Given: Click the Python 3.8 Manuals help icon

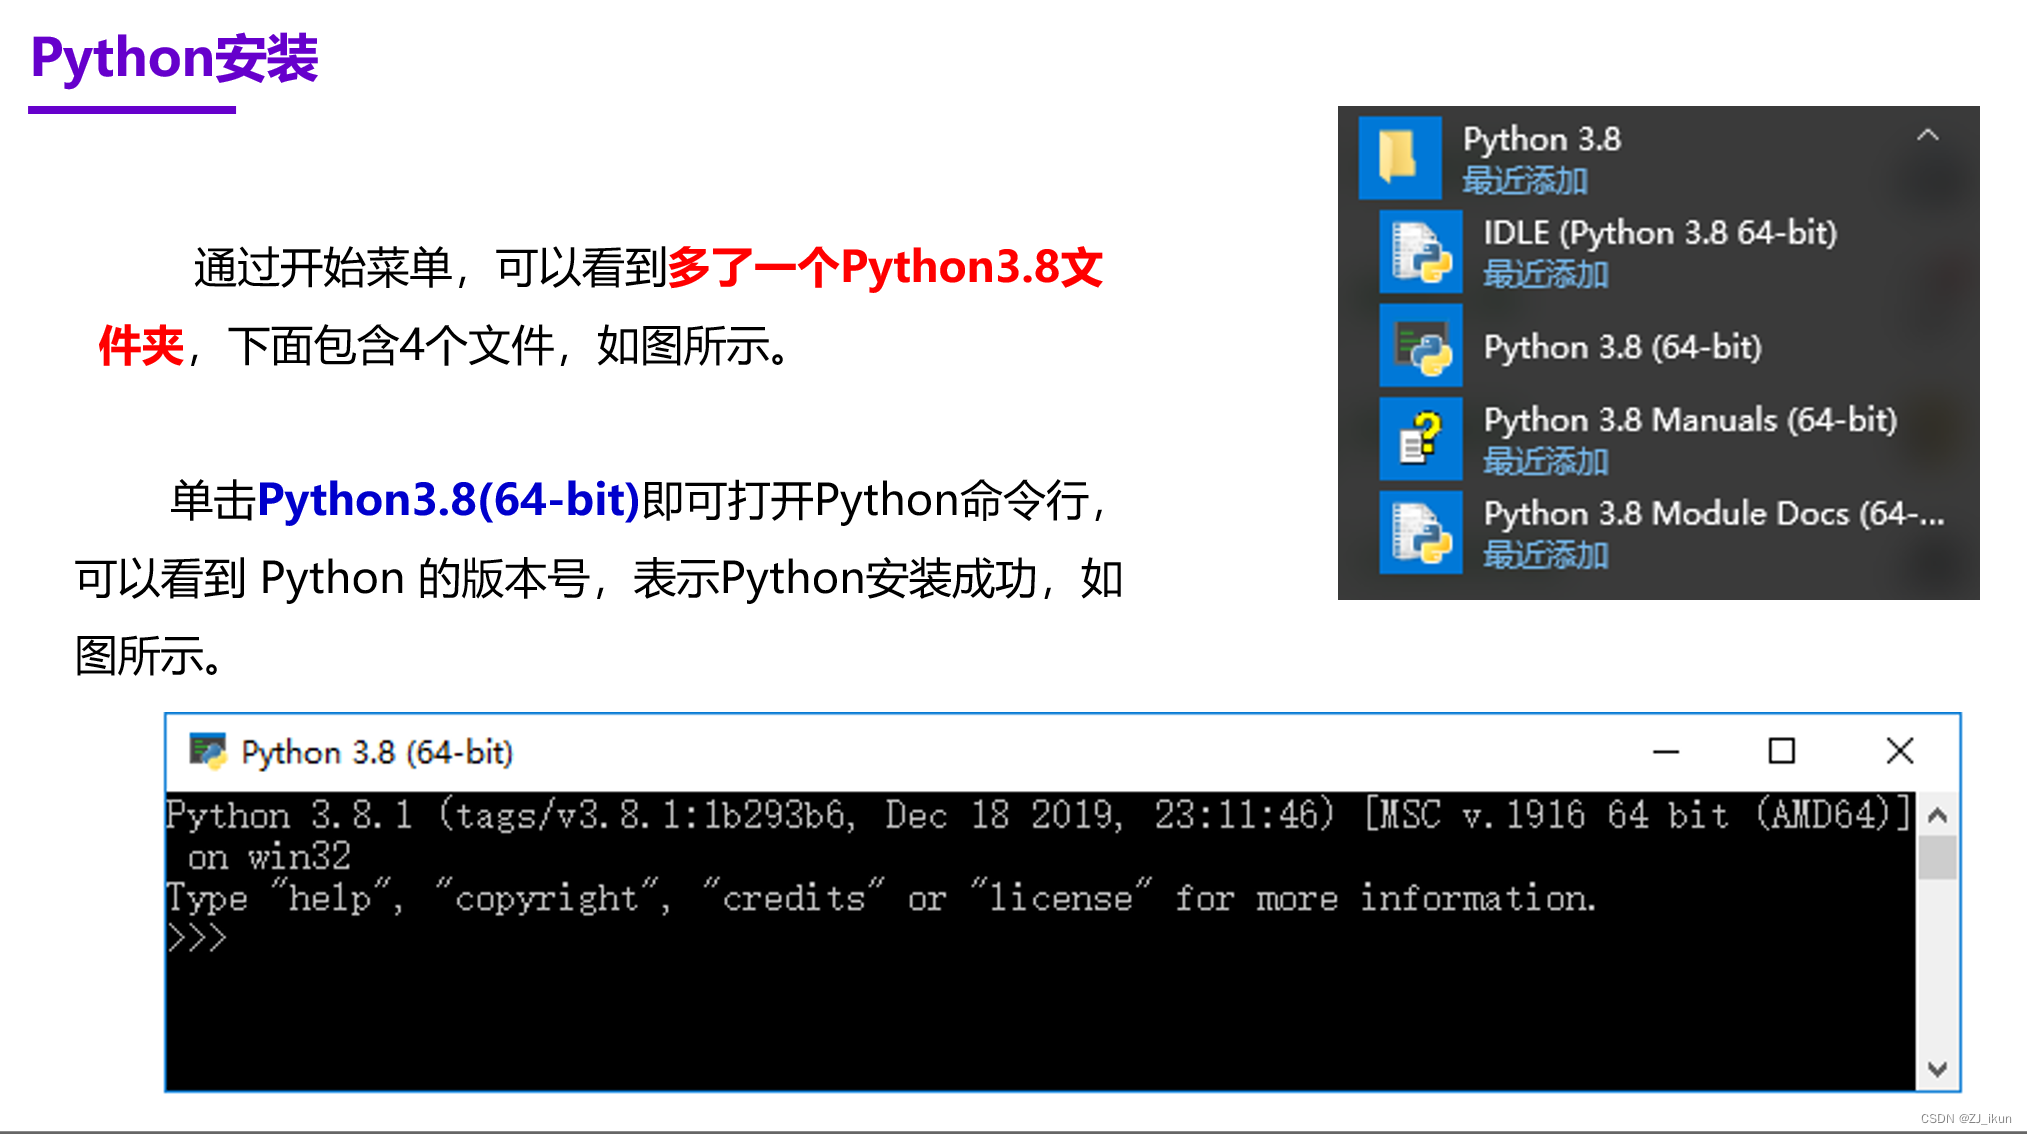Looking at the screenshot, I should point(1421,438).
